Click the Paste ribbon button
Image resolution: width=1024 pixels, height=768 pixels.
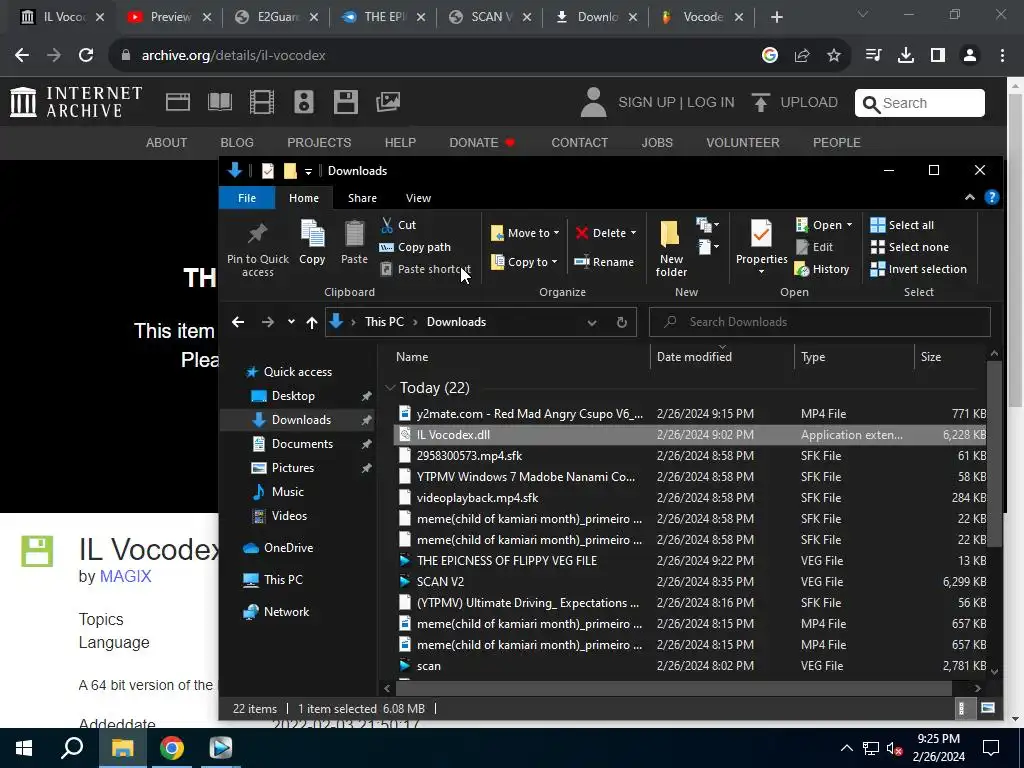coord(354,242)
